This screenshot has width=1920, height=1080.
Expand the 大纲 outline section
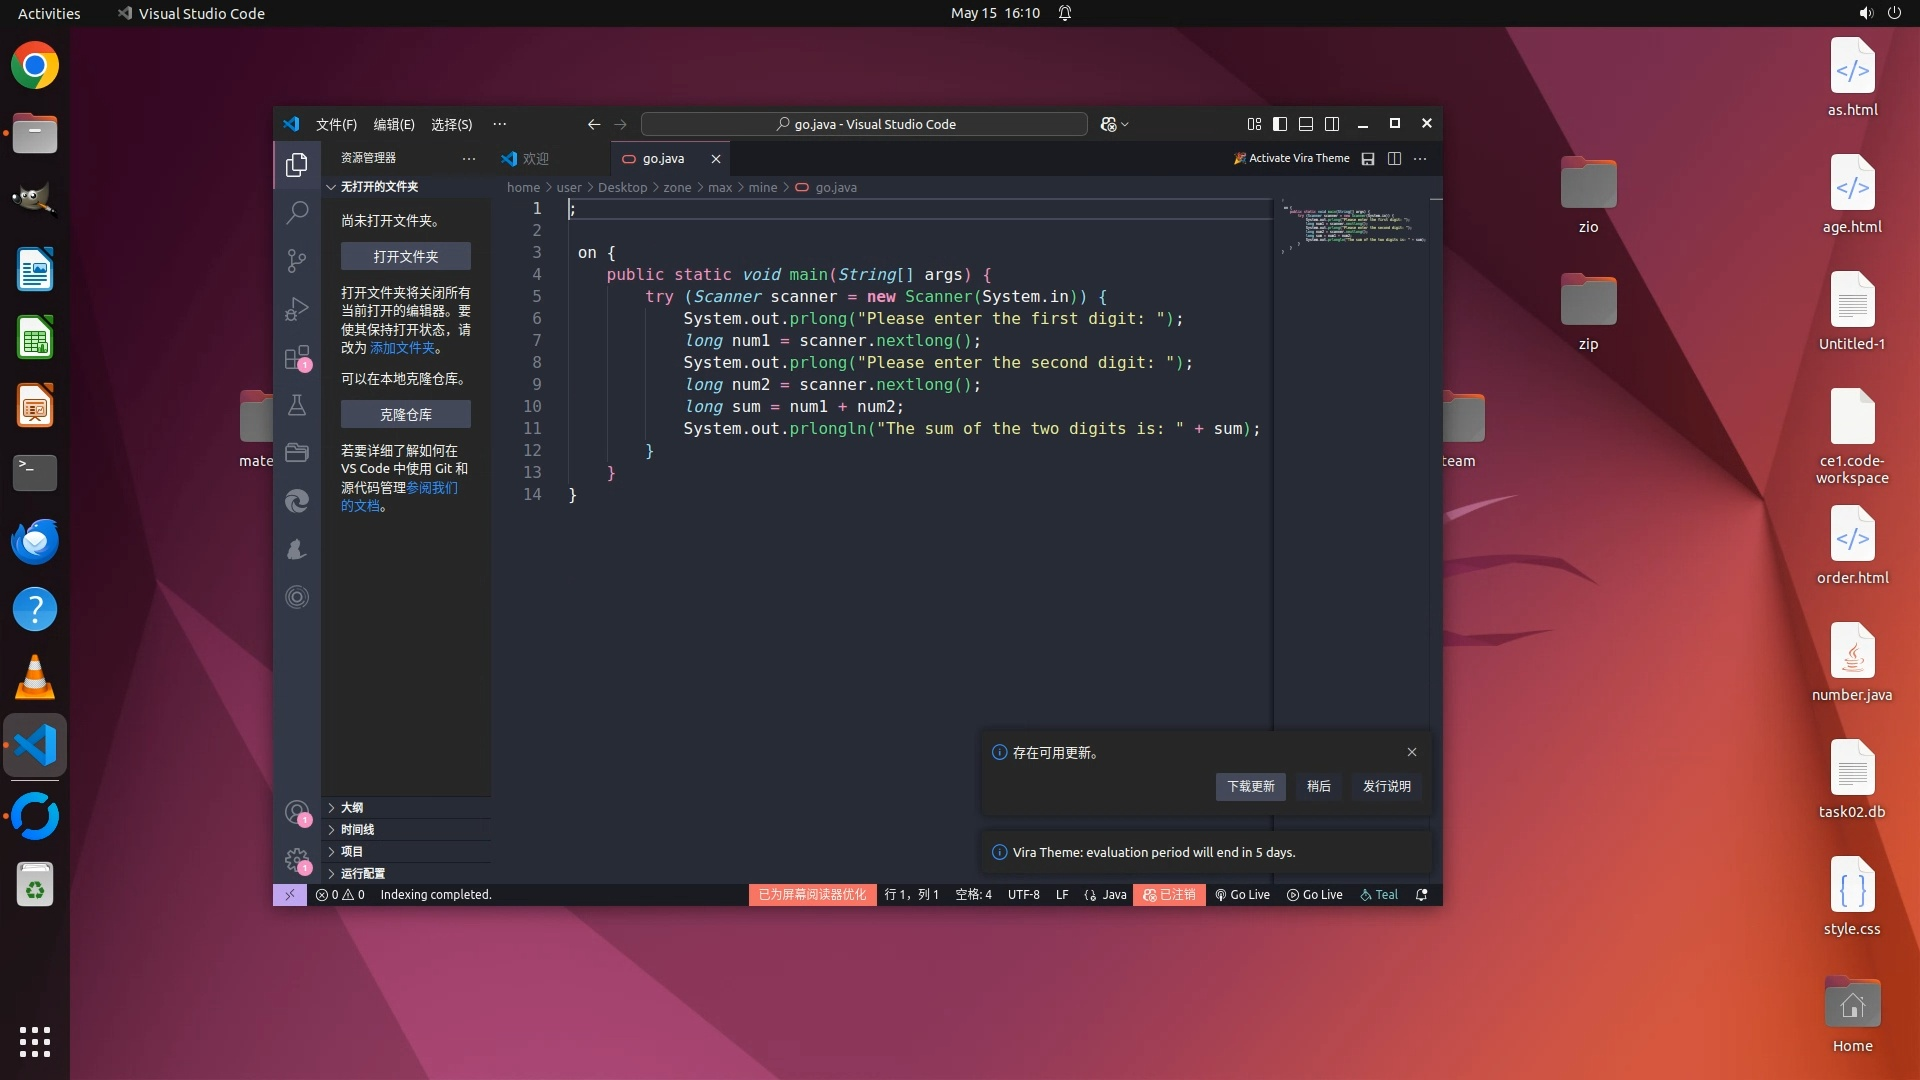(352, 807)
